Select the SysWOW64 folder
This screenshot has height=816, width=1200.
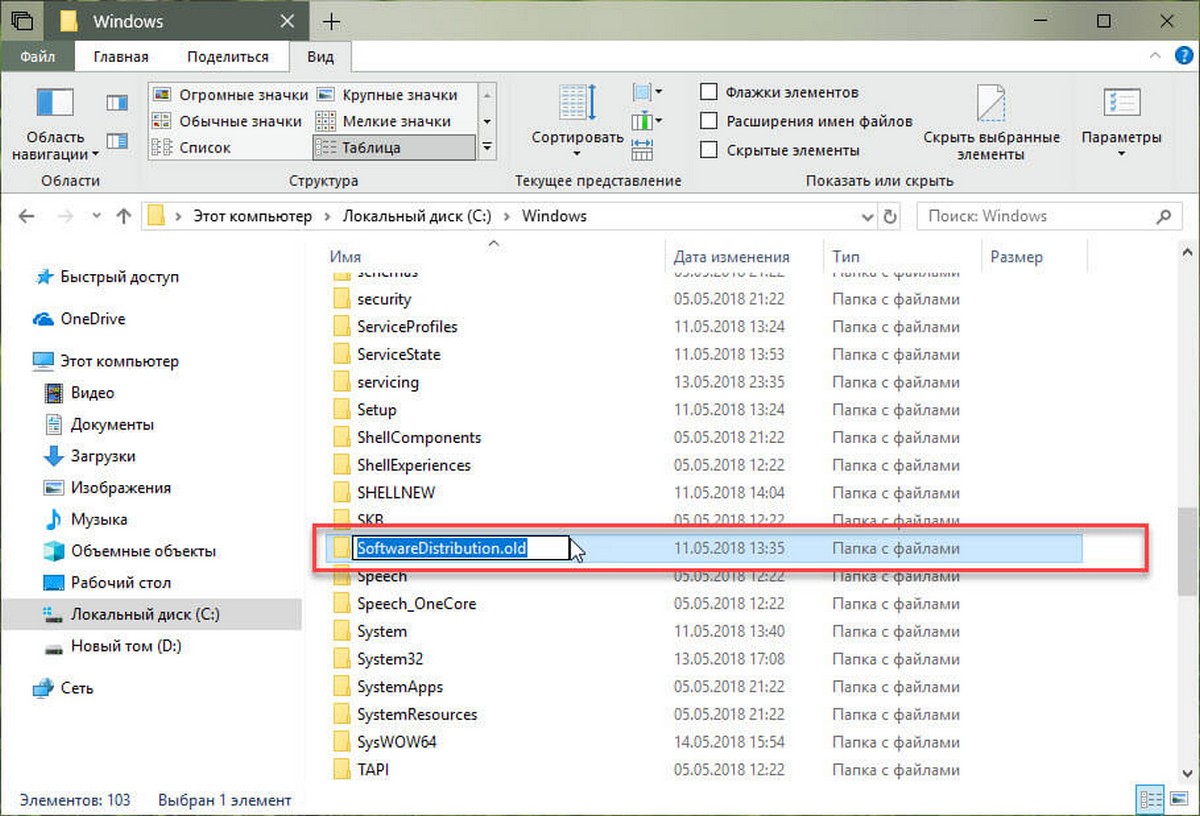[x=397, y=742]
